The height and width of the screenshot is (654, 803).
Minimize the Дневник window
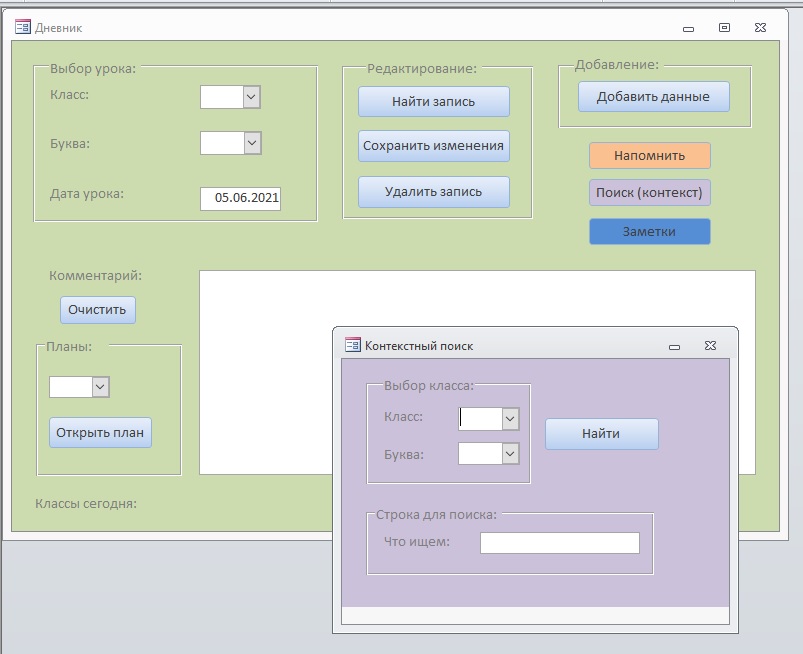pos(688,29)
